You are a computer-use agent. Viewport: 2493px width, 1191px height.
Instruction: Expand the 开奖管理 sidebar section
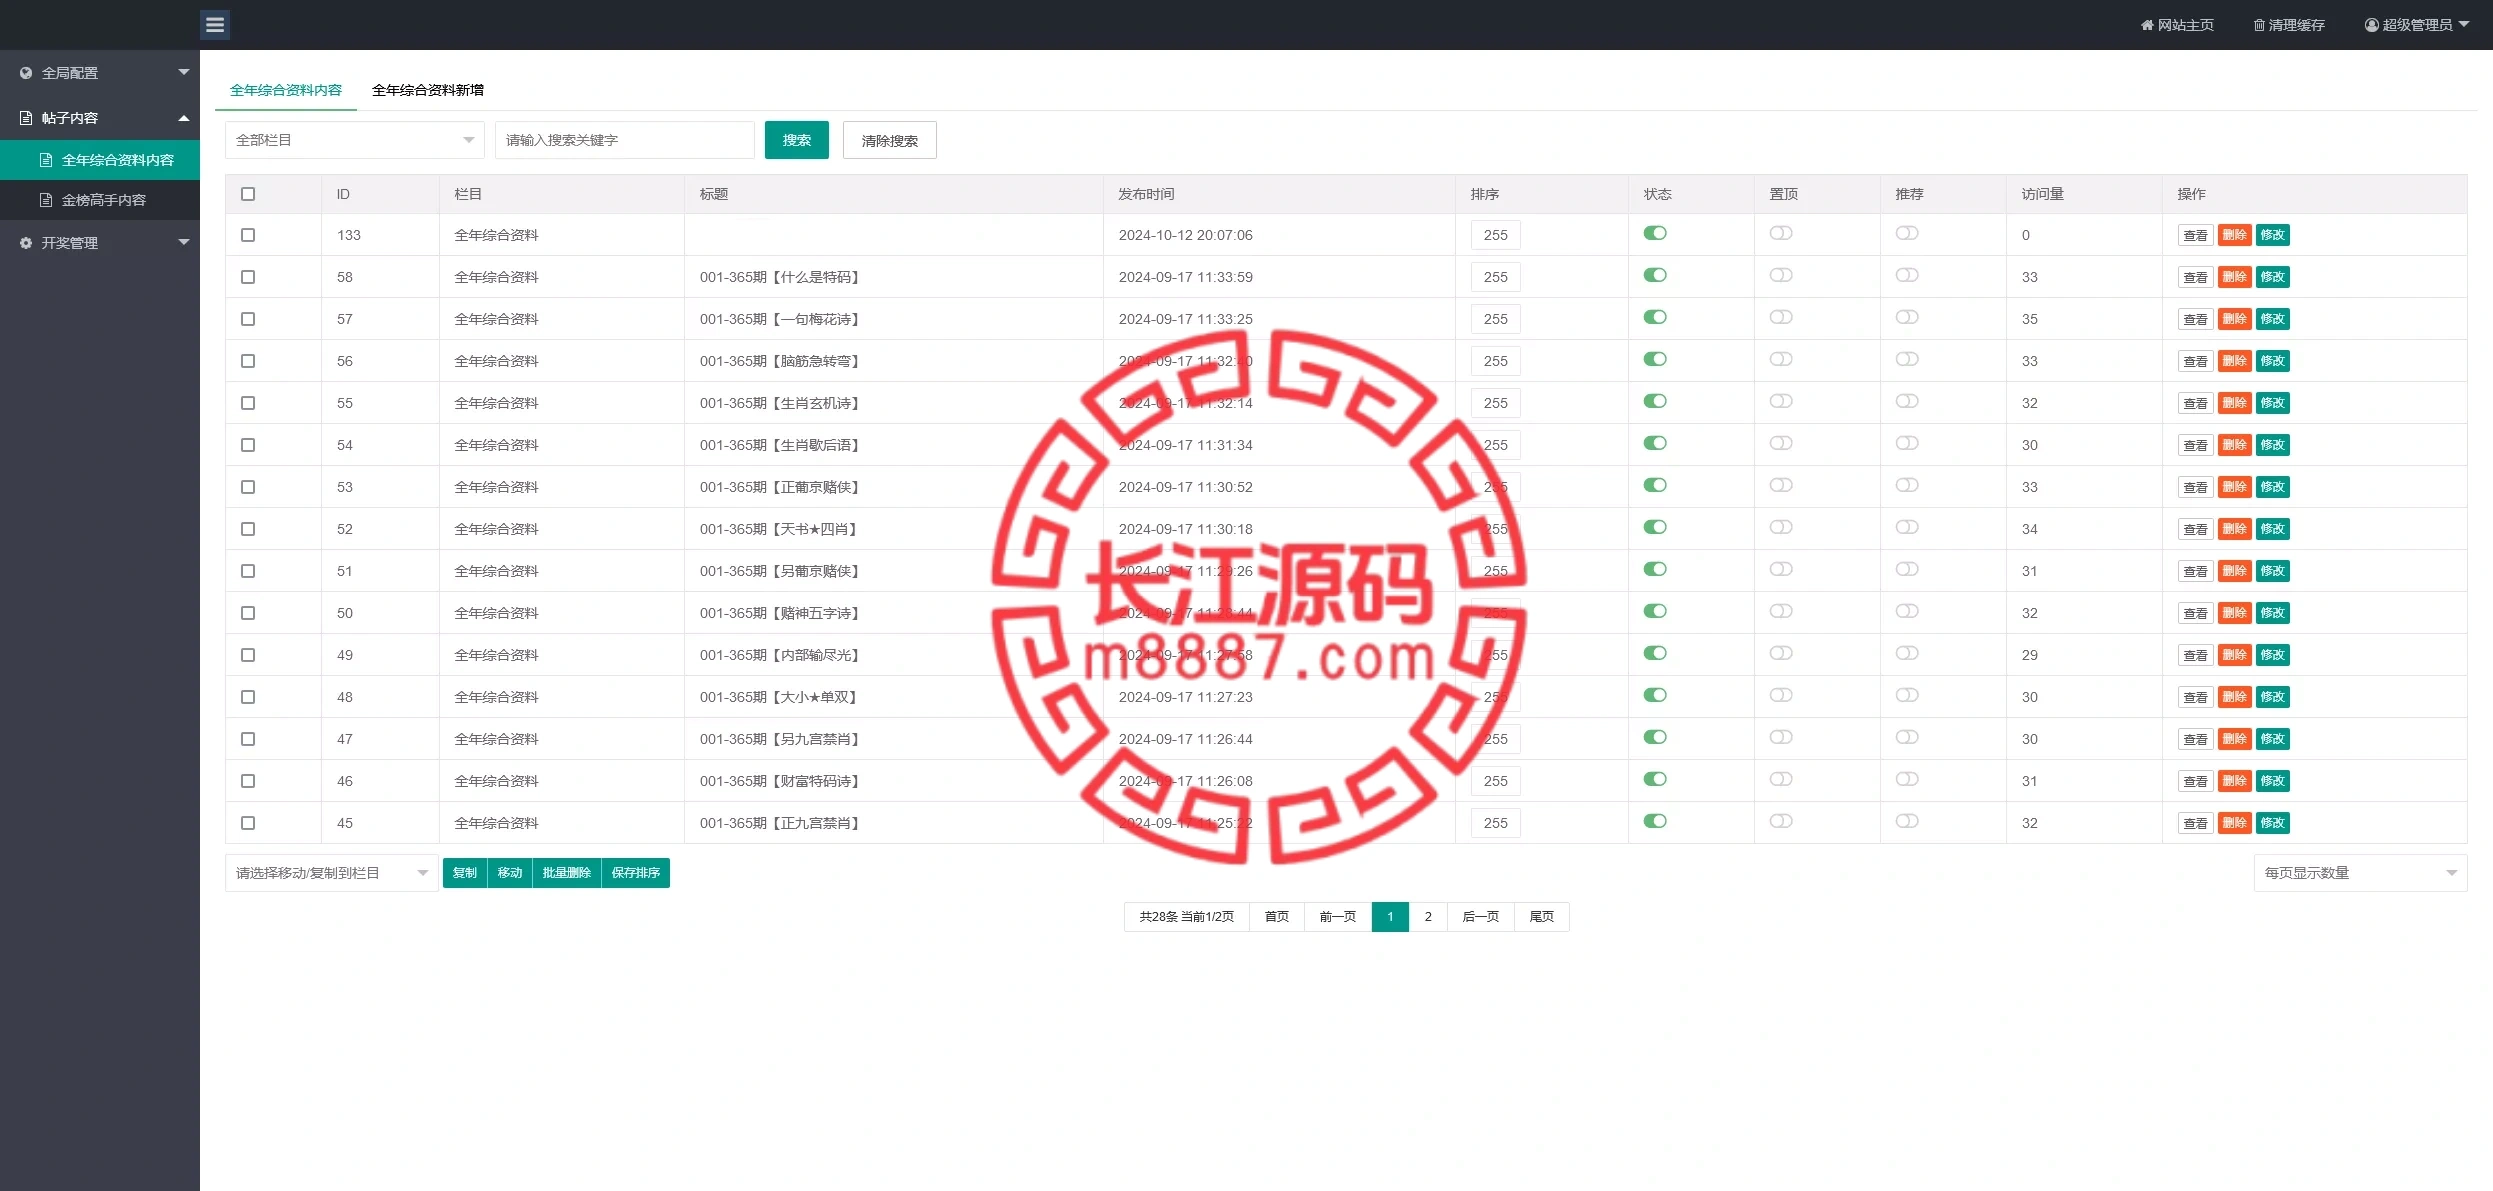(100, 243)
